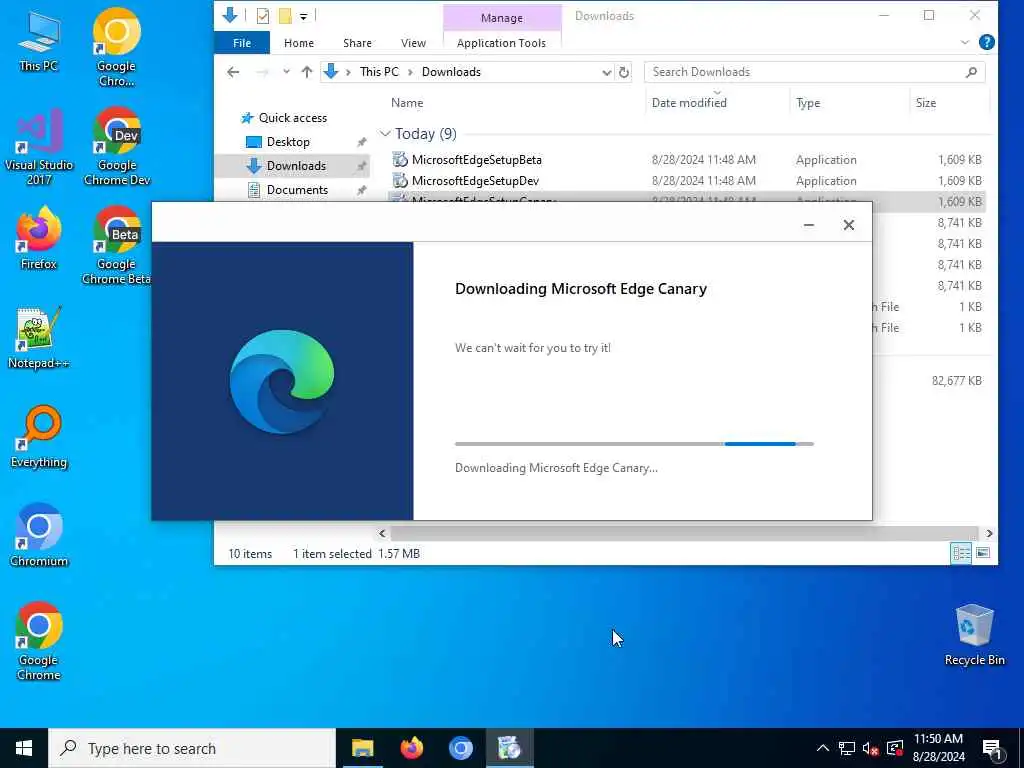Open Firefox desktop shortcut
This screenshot has height=768, width=1024.
click(x=39, y=238)
